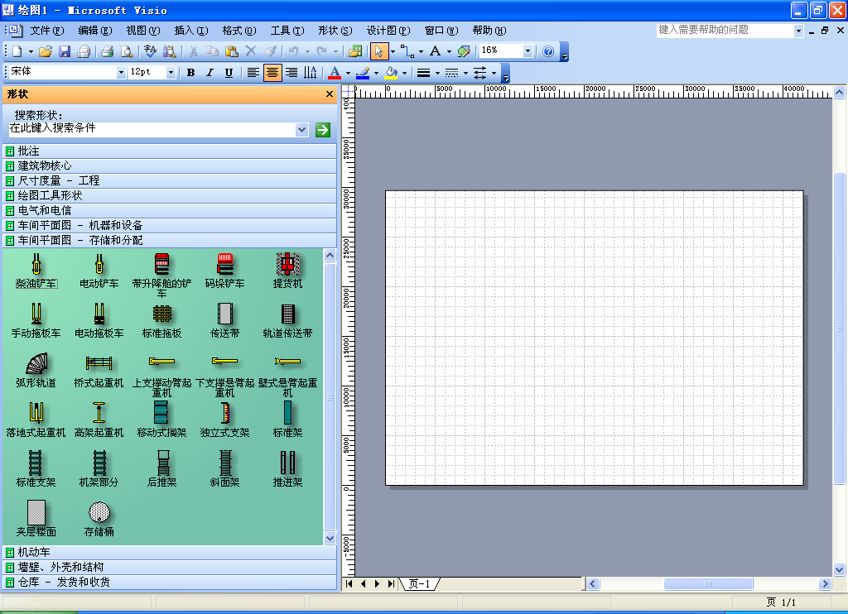Screen dimensions: 848x614
Task: Pick the 推进架 shape
Action: [288, 470]
